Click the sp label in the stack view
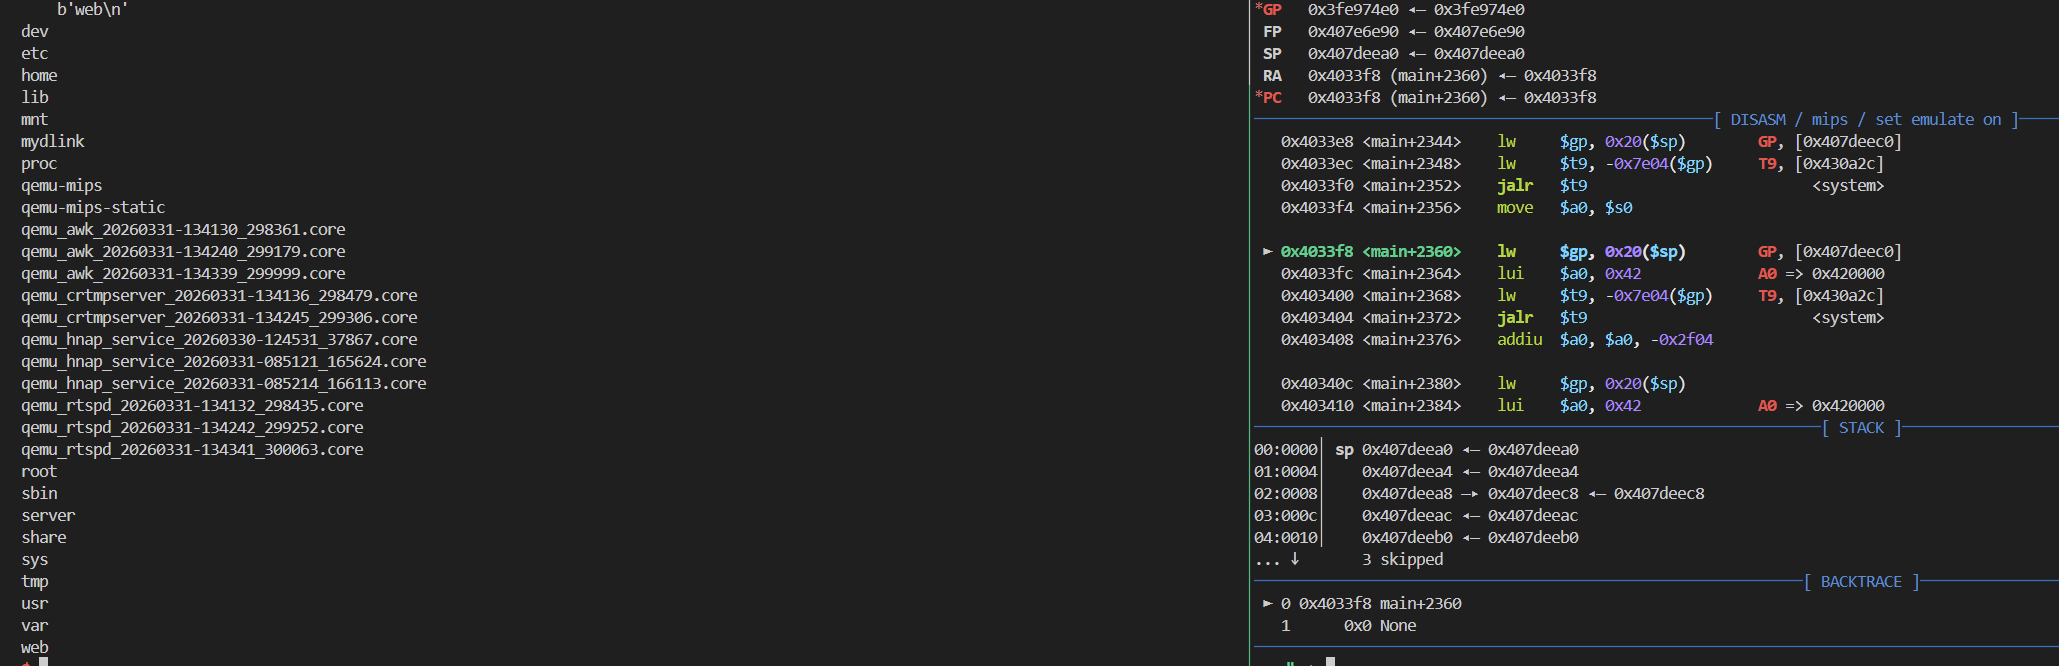This screenshot has width=2059, height=666. [1344, 450]
